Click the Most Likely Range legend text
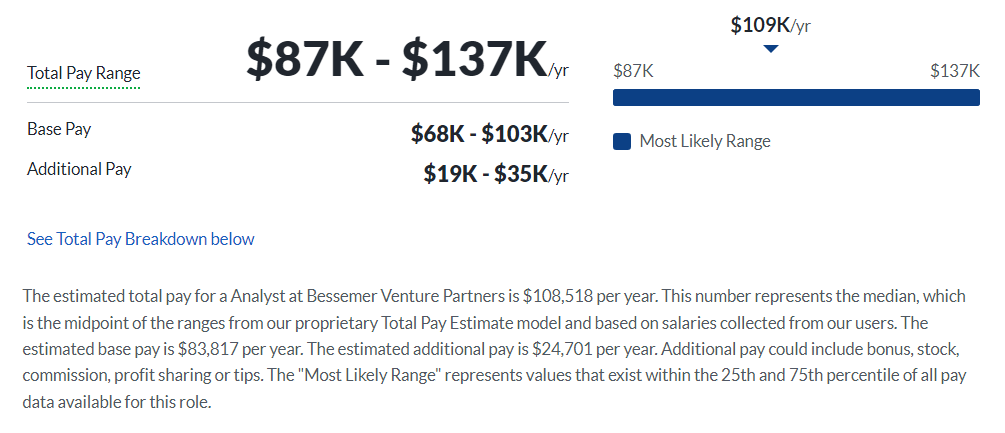 pos(705,141)
